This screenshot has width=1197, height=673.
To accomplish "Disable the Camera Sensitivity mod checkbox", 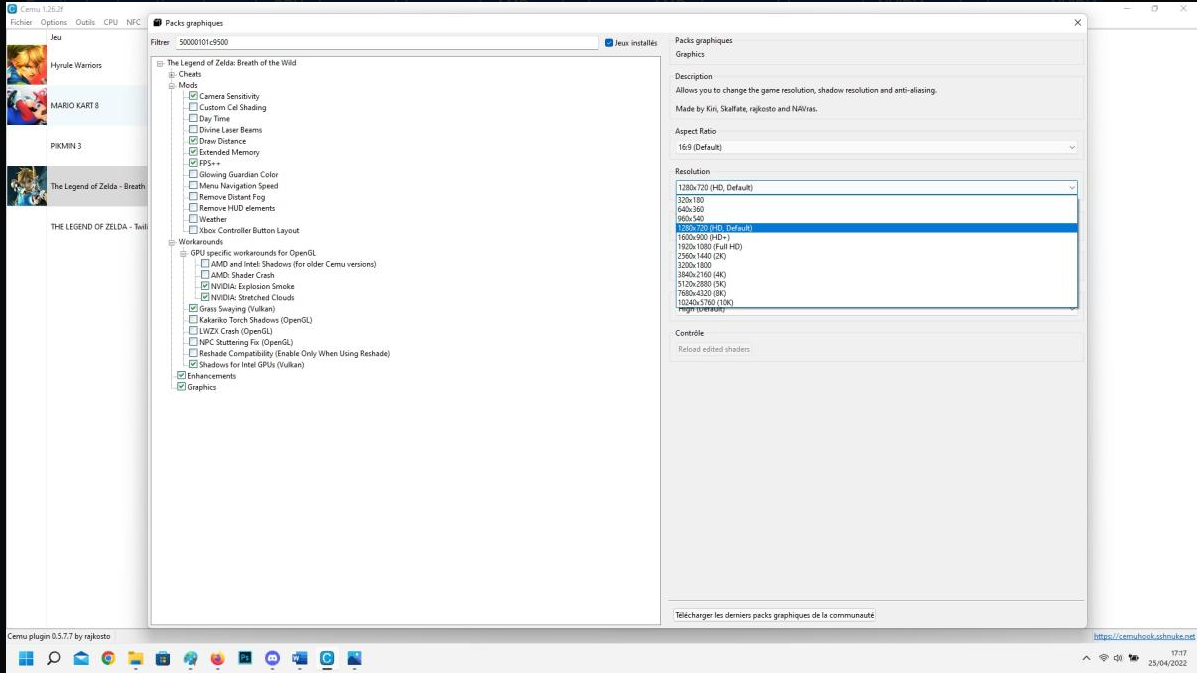I will click(x=193, y=96).
